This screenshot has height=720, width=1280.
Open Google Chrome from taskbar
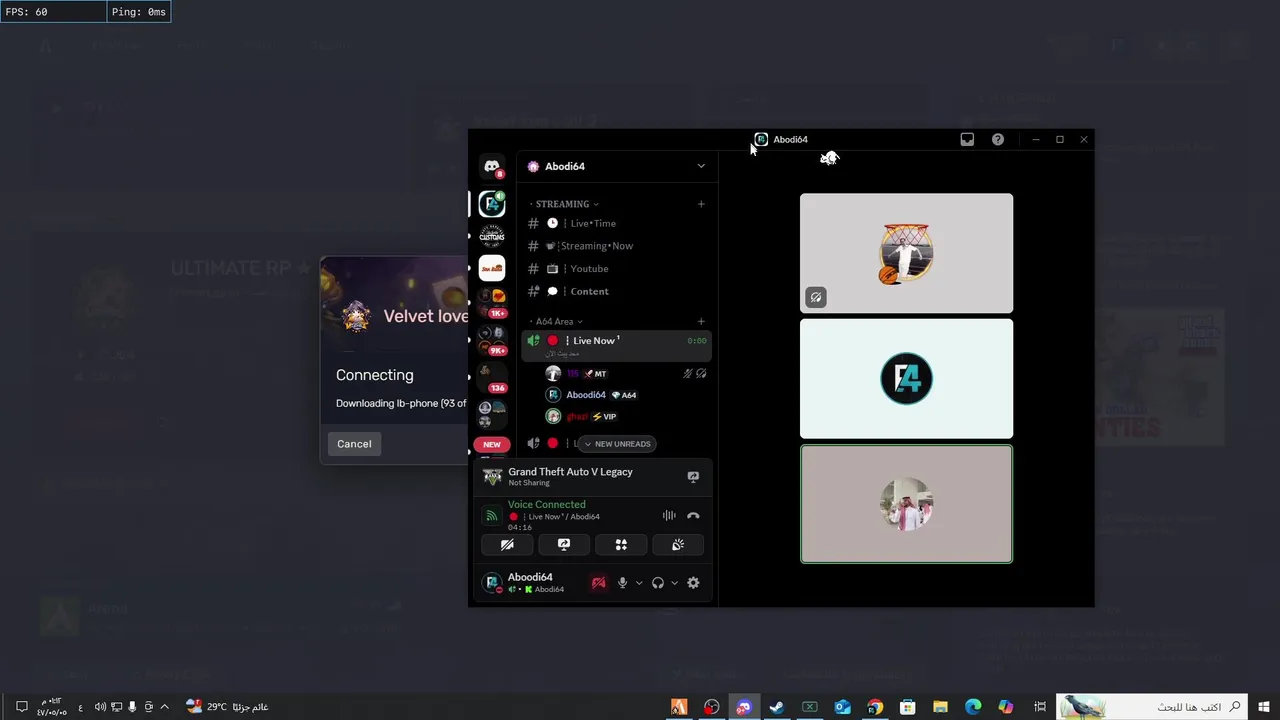pos(875,707)
